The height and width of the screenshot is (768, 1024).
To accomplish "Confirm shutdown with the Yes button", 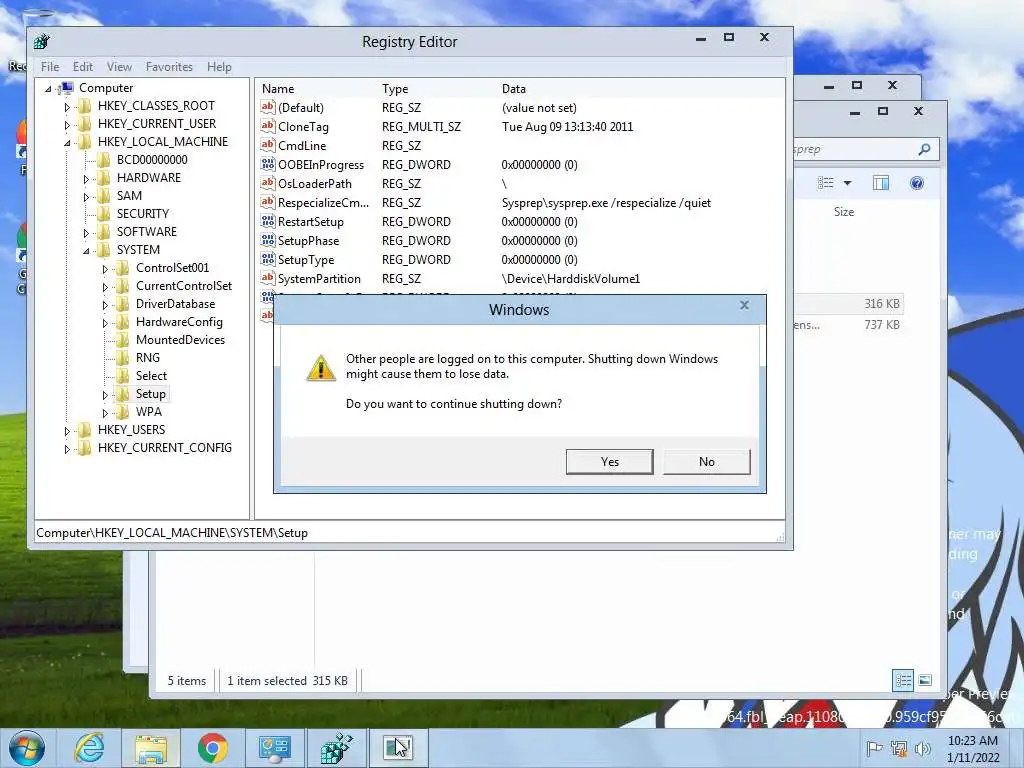I will [x=609, y=462].
